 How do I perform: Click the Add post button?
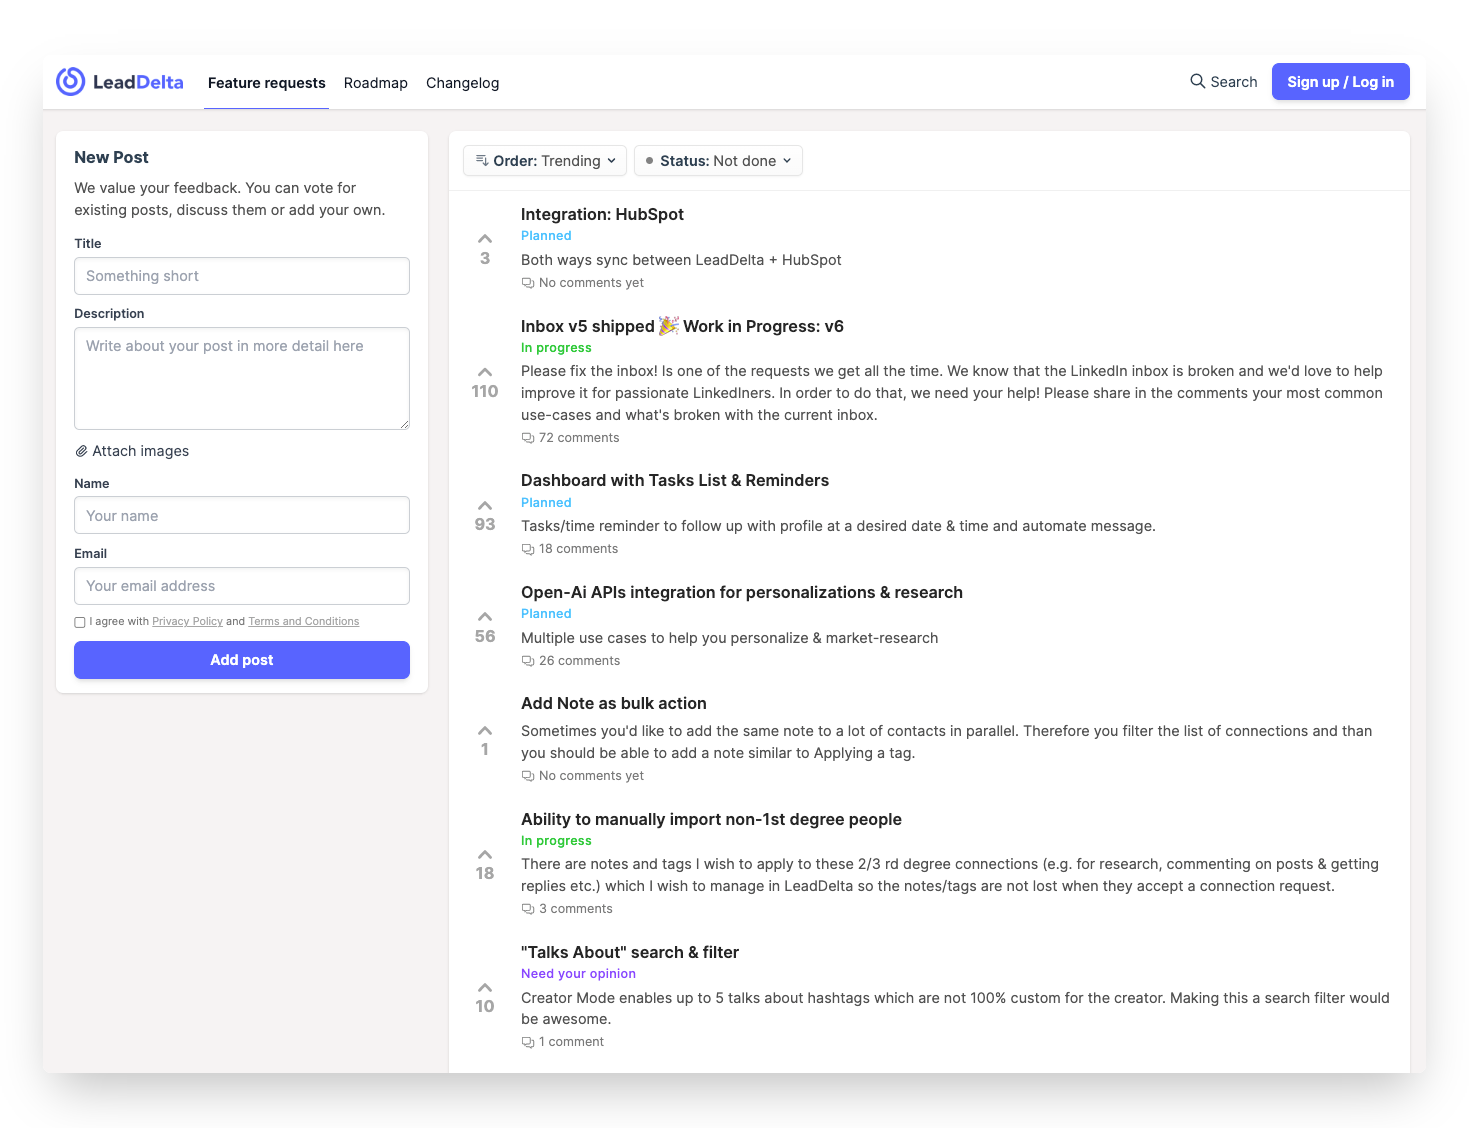pos(241,660)
